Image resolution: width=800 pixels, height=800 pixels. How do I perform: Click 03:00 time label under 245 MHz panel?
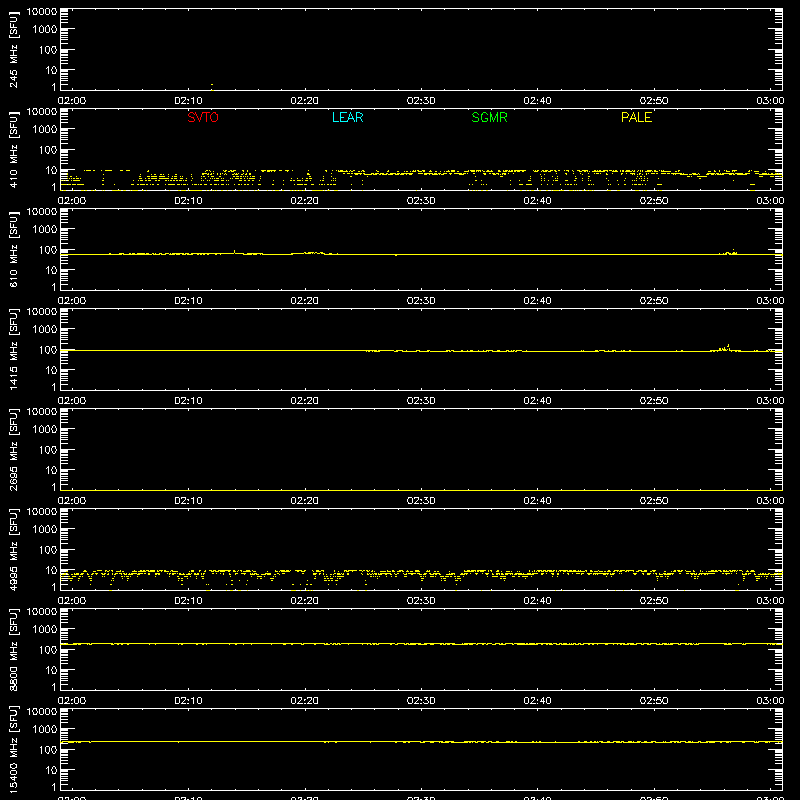coord(770,101)
